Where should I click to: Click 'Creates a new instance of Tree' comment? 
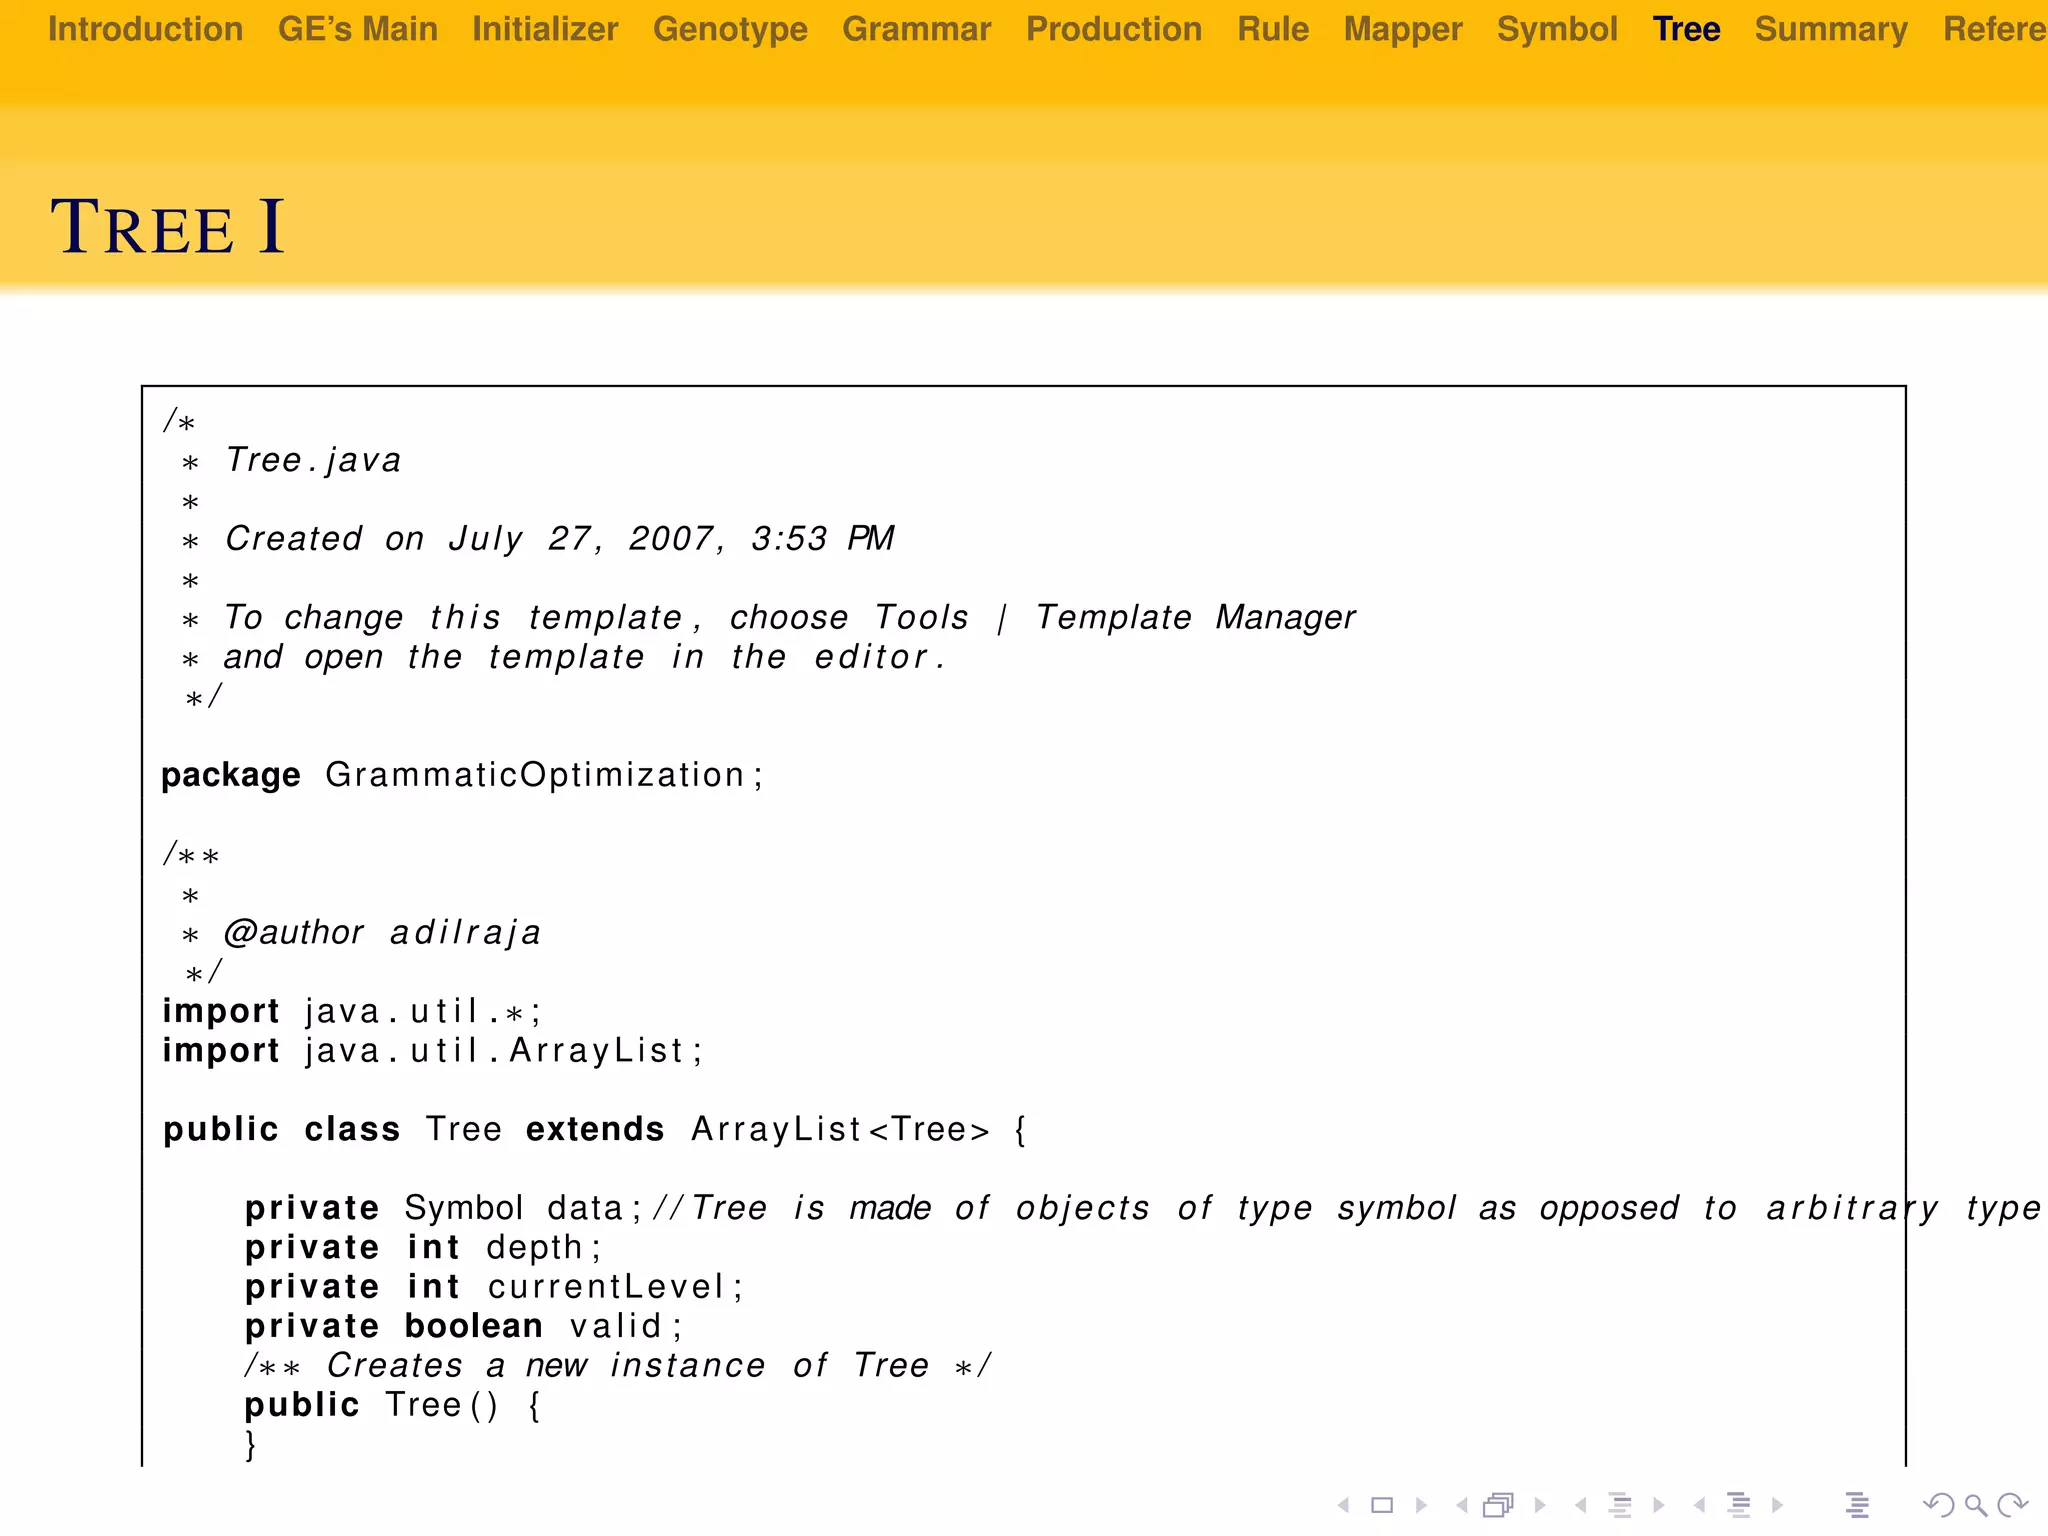coord(618,1366)
